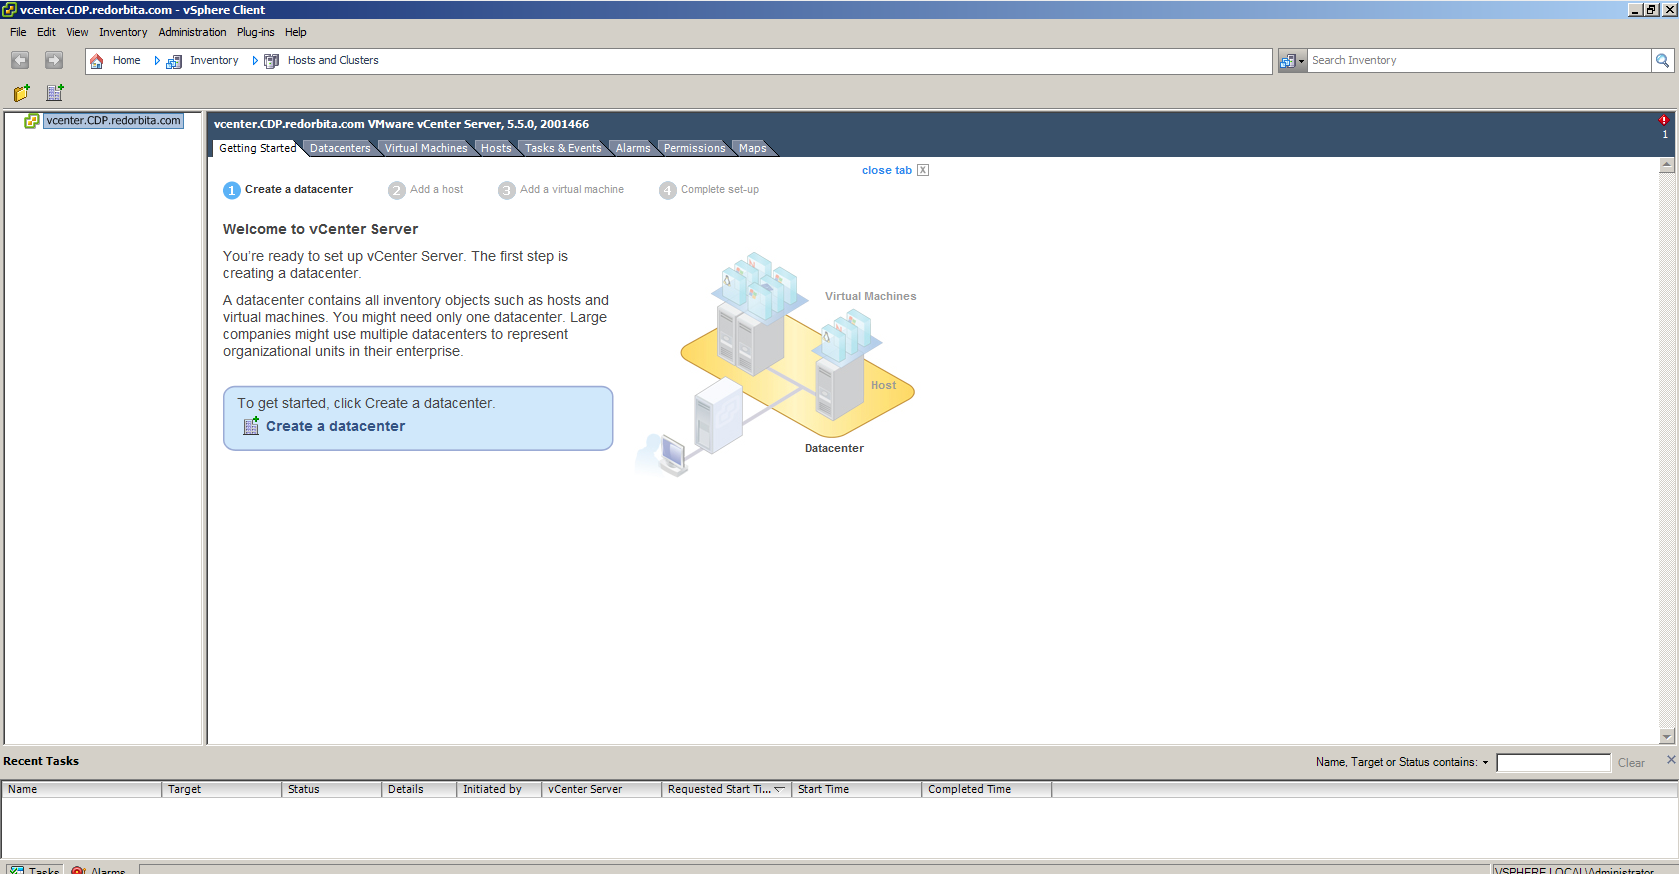Click the forward navigation arrow
The image size is (1679, 874).
click(x=54, y=61)
